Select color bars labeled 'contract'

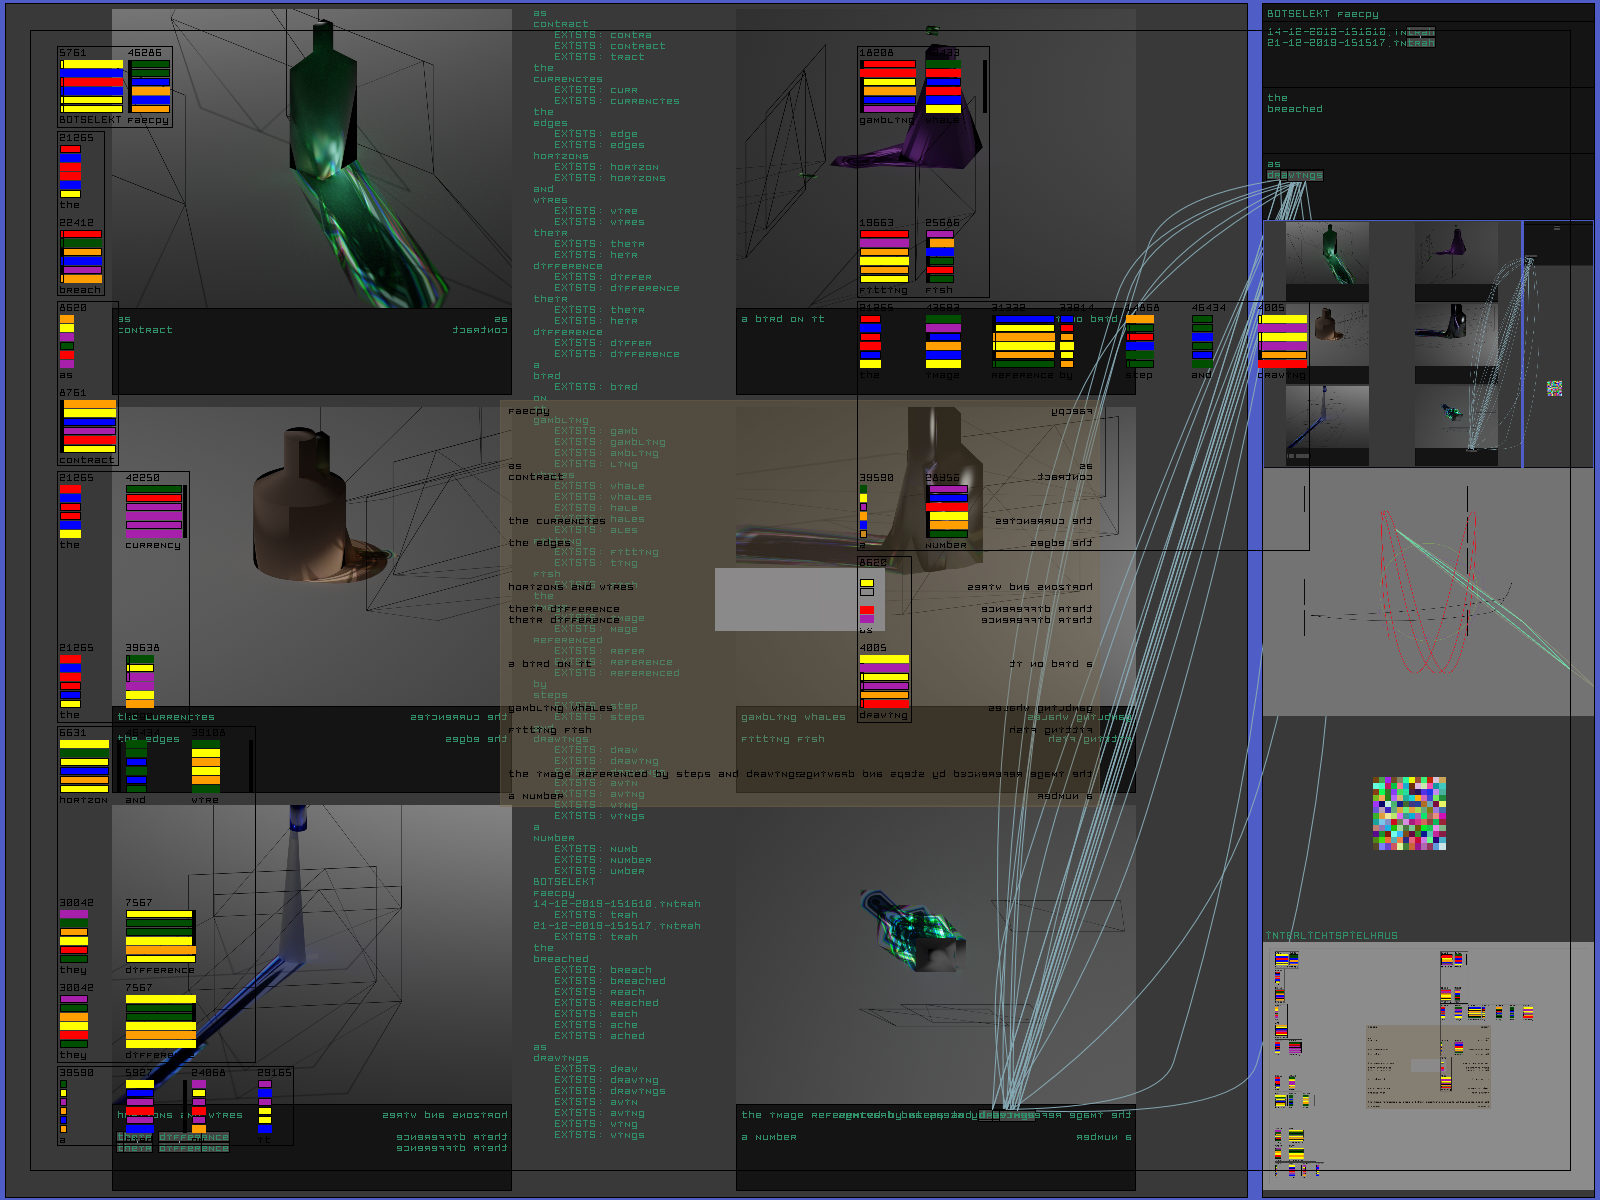[x=89, y=427]
